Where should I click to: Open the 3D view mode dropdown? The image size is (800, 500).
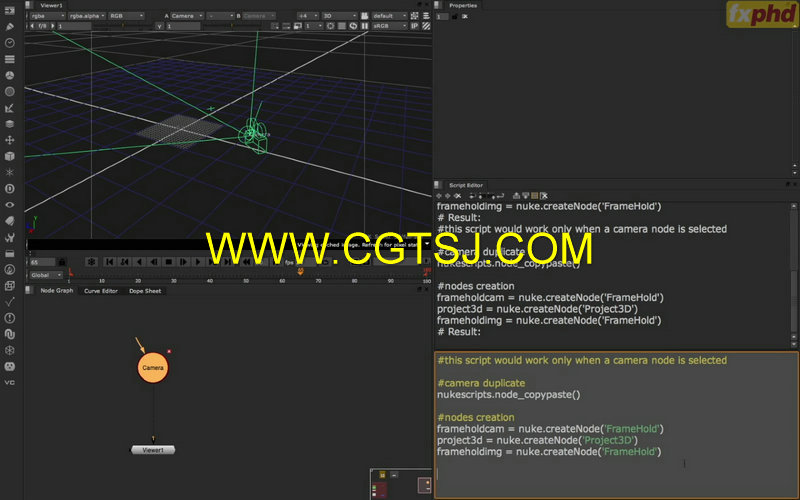click(x=339, y=16)
